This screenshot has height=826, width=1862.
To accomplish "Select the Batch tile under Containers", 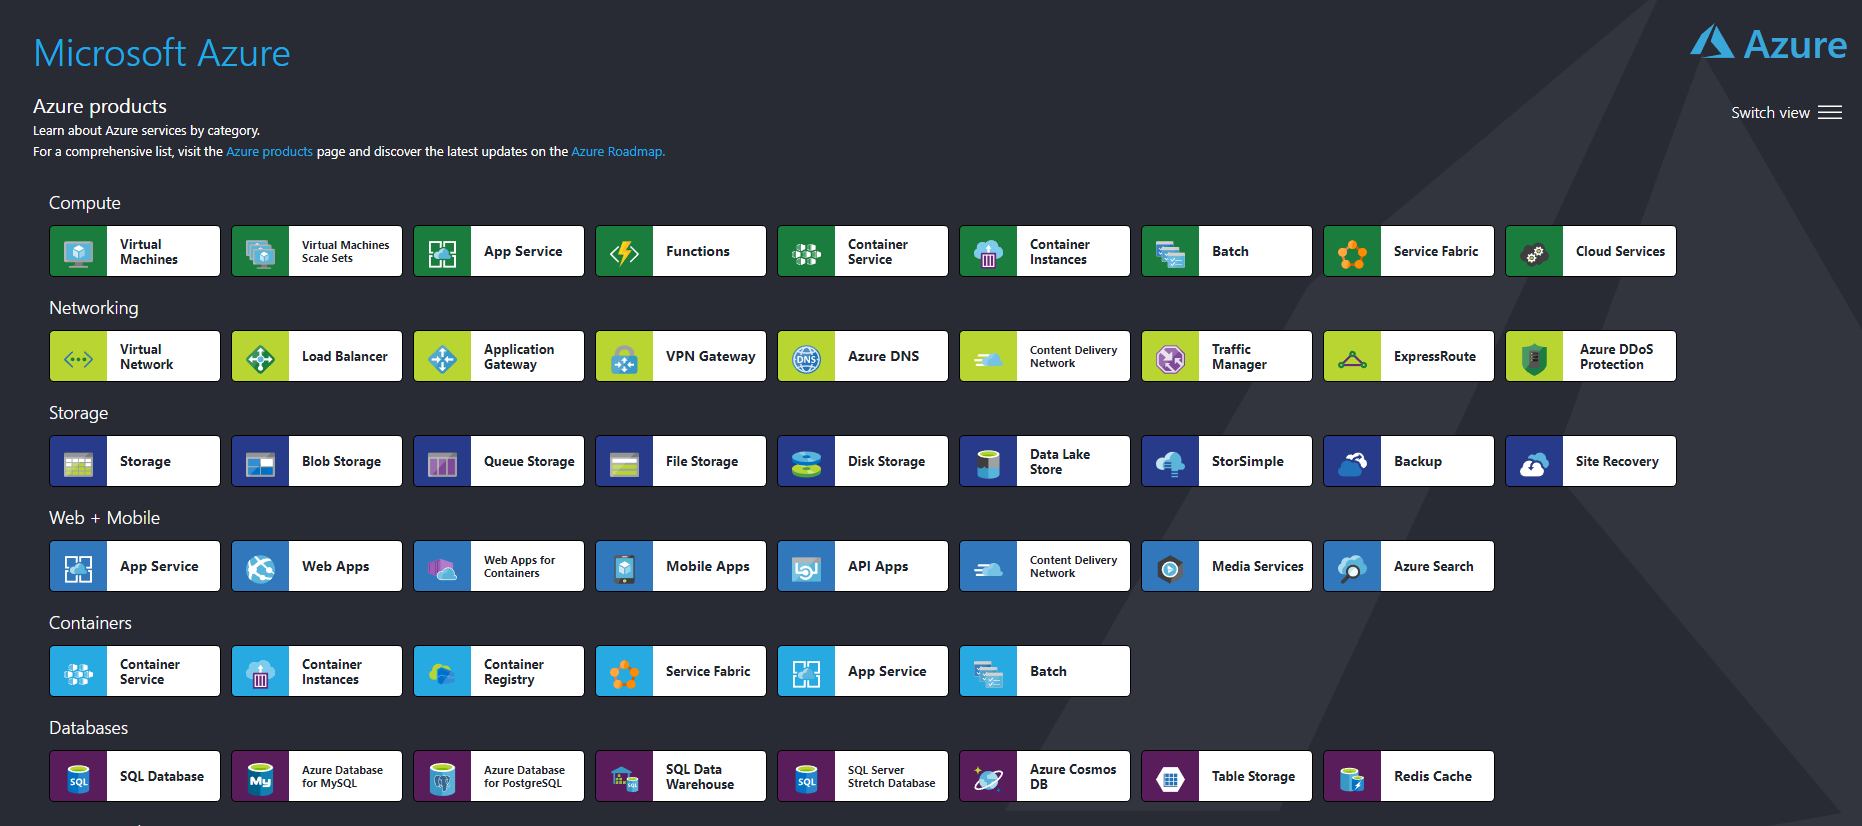I will (x=1045, y=671).
